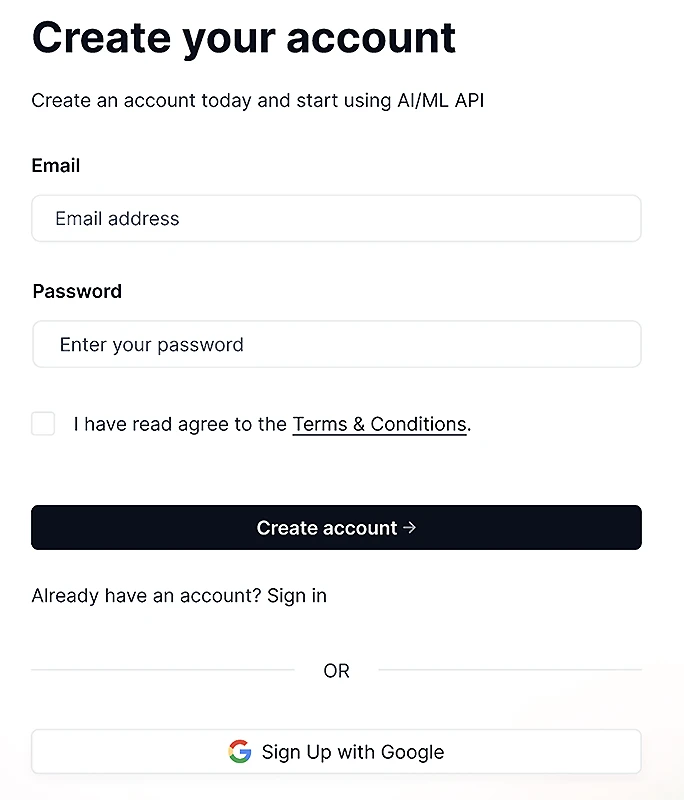Check the Terms & Conditions agreement box
This screenshot has height=800, width=684.
tap(43, 424)
